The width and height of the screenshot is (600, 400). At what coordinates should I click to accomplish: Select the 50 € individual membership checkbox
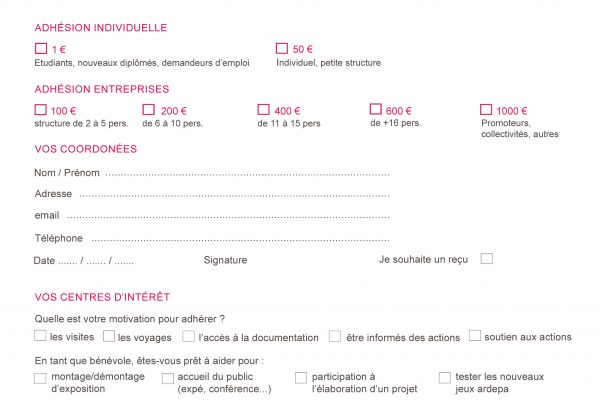click(282, 49)
